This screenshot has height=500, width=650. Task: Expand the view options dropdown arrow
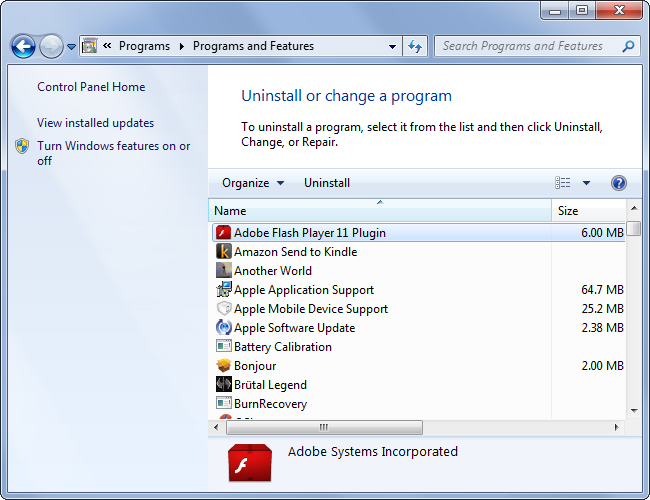586,183
